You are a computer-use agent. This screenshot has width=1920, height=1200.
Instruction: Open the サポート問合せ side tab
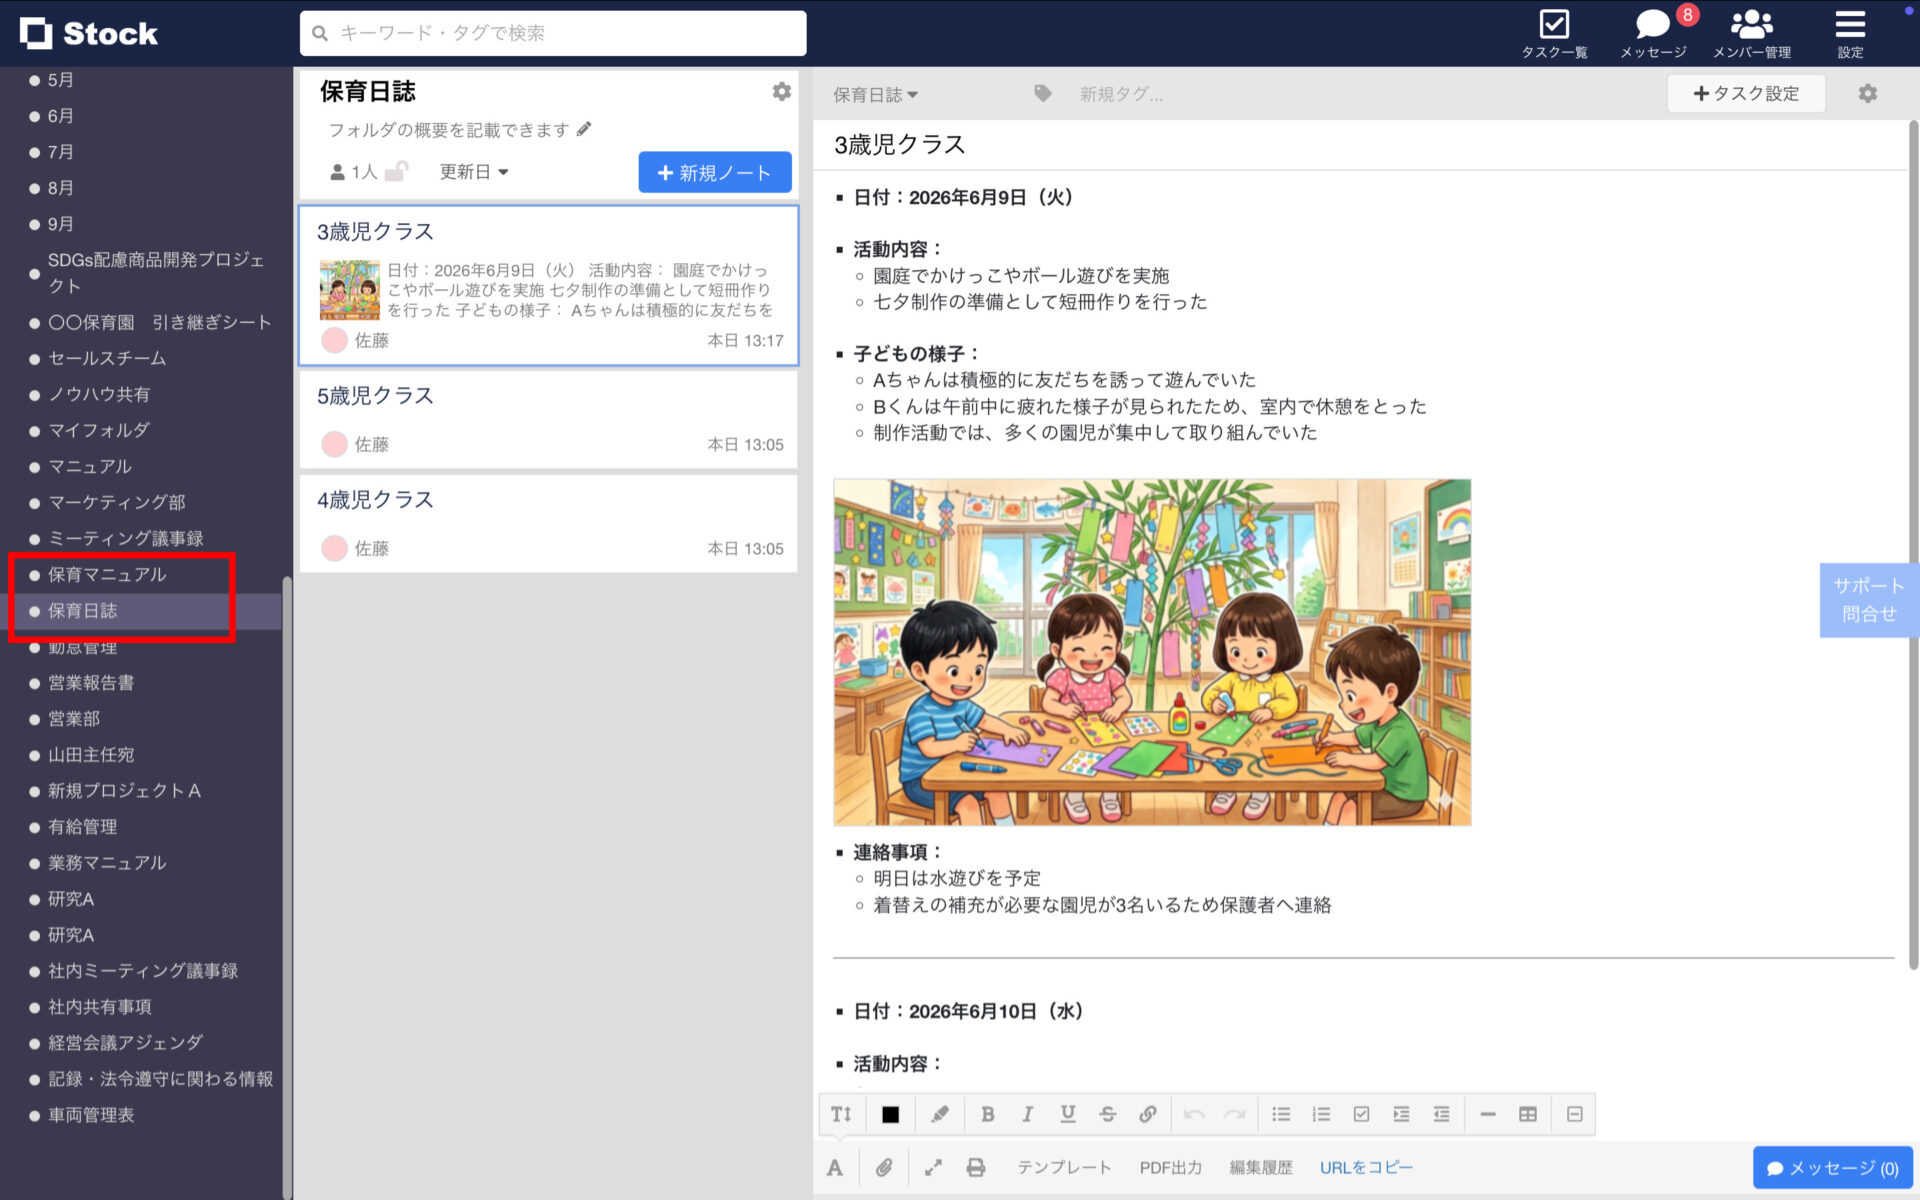point(1869,600)
